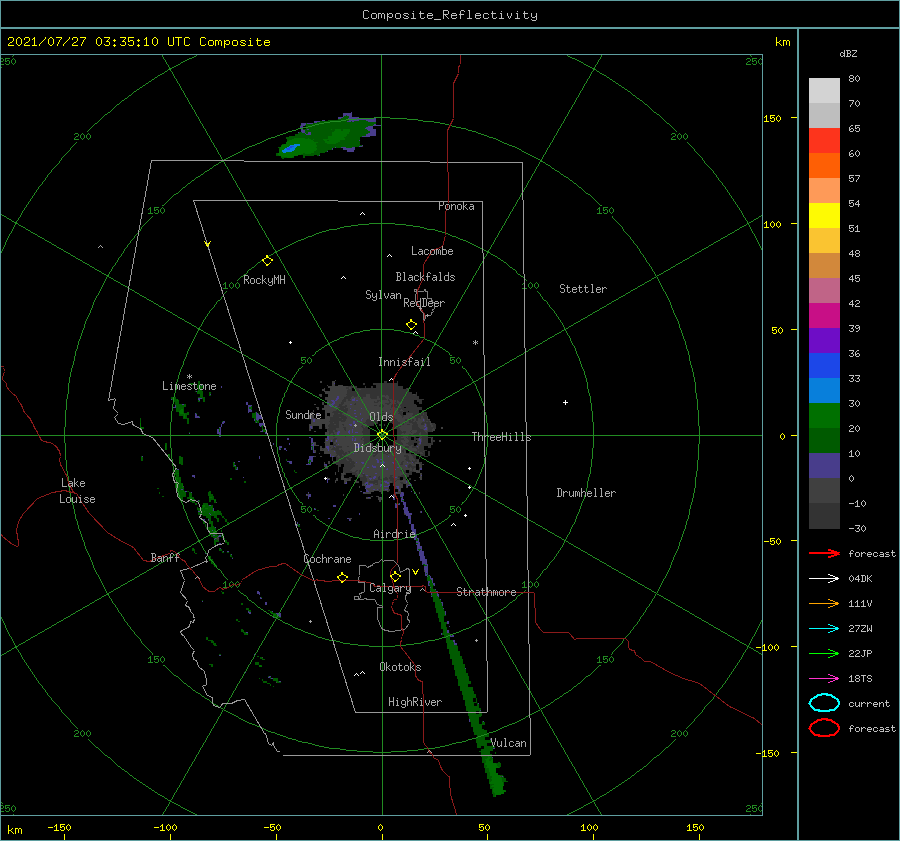Select the slate purple 10 dBZ swatch
Viewport: 900px width, 841px height.
click(824, 466)
